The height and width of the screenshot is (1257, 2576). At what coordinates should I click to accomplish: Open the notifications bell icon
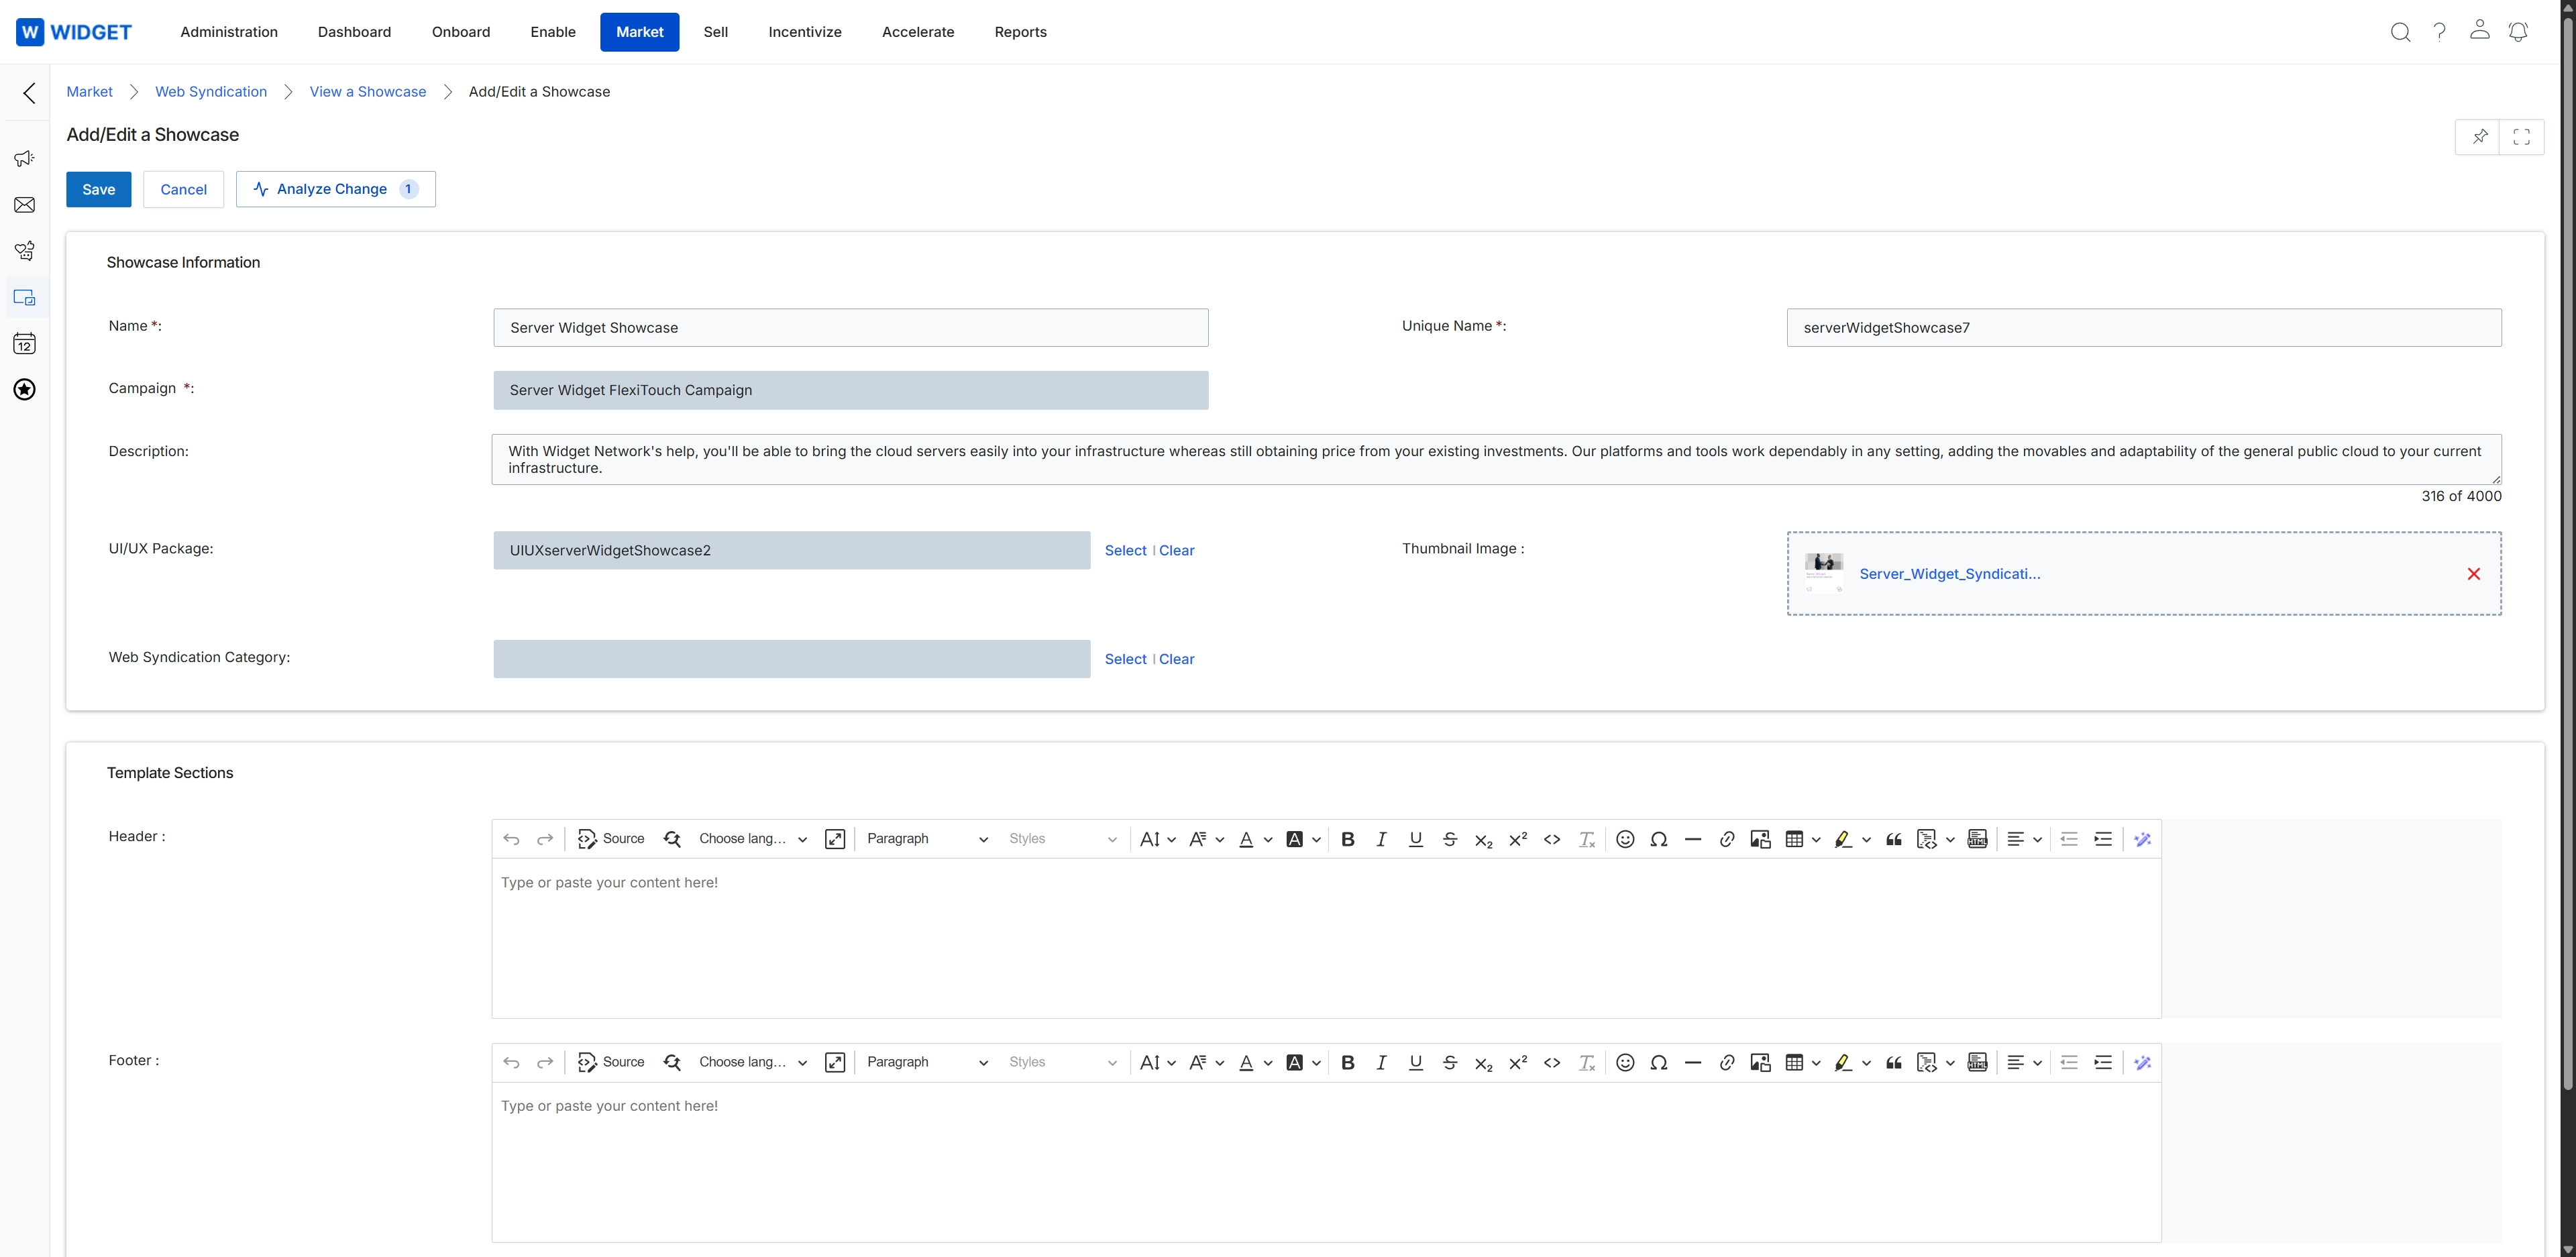[2518, 32]
